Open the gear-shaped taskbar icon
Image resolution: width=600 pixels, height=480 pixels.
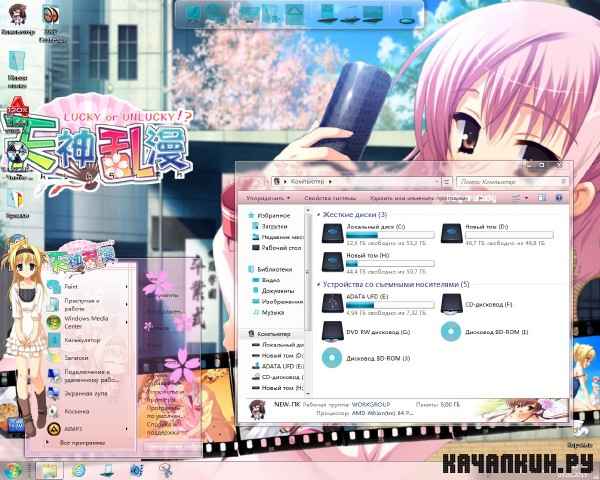(x=137, y=470)
